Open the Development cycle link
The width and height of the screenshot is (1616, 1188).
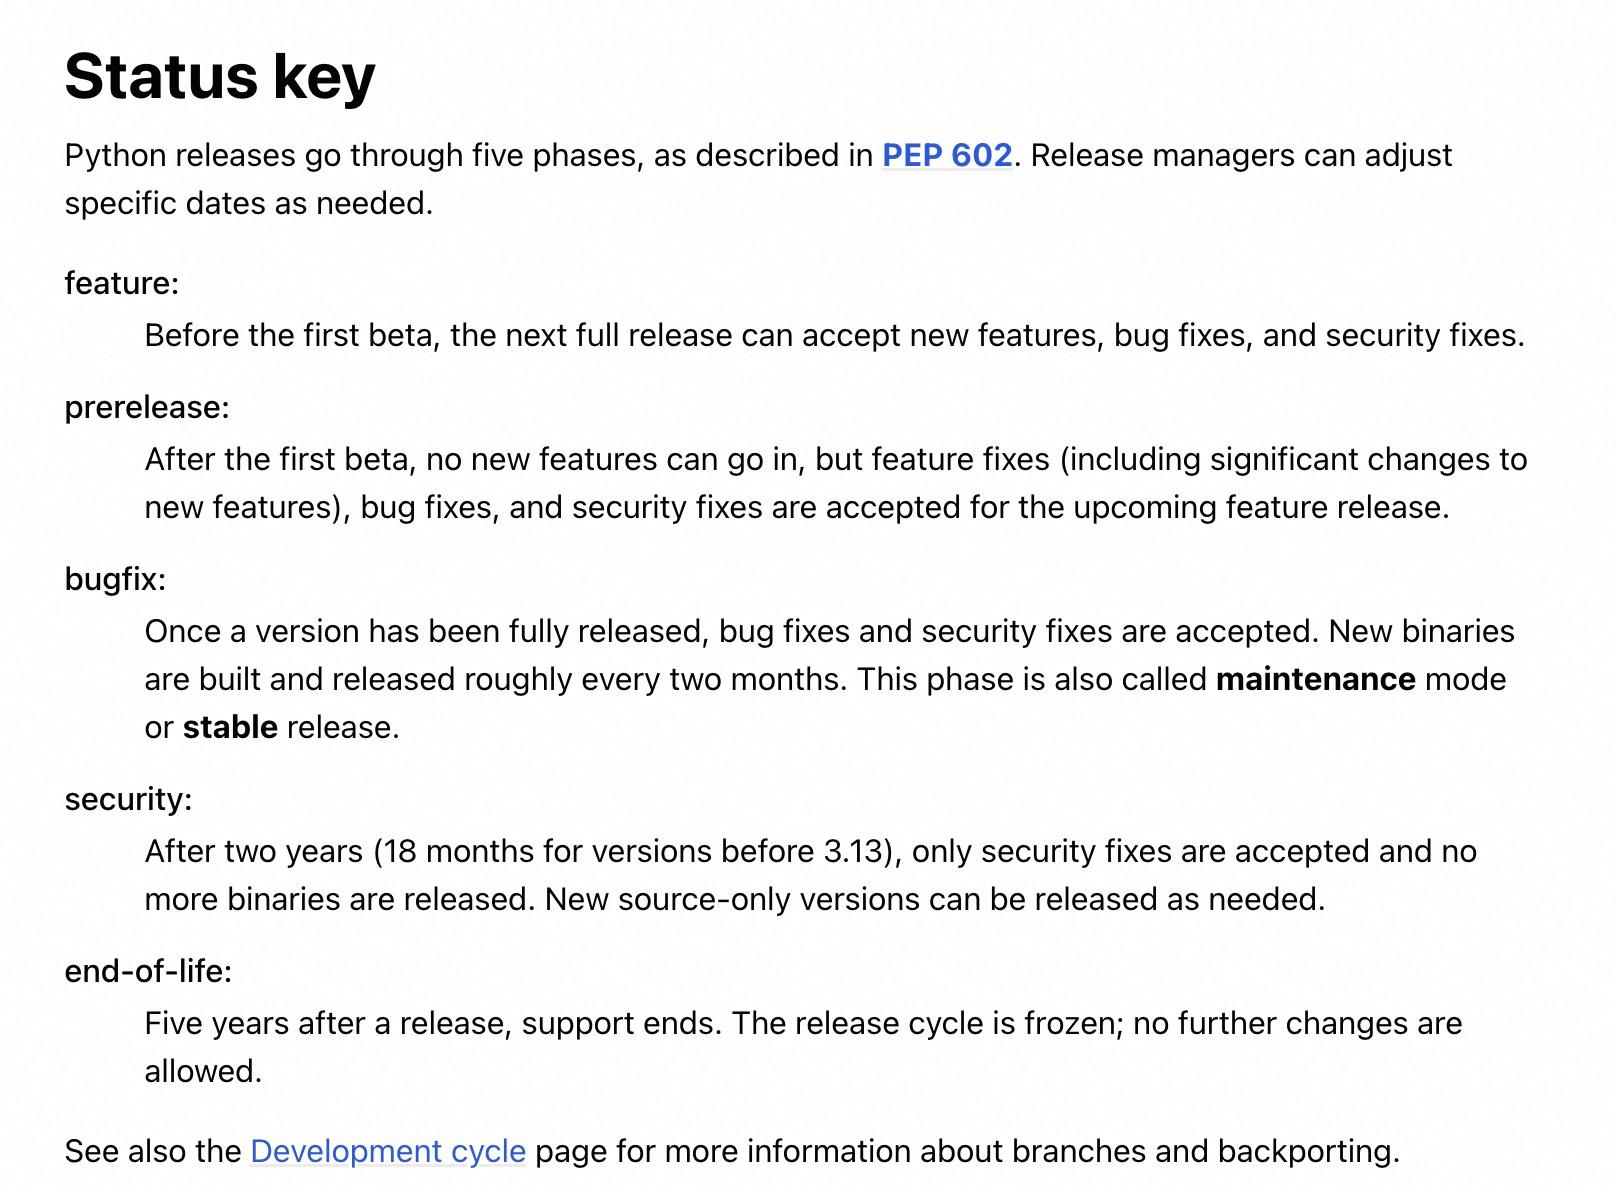coord(387,1151)
